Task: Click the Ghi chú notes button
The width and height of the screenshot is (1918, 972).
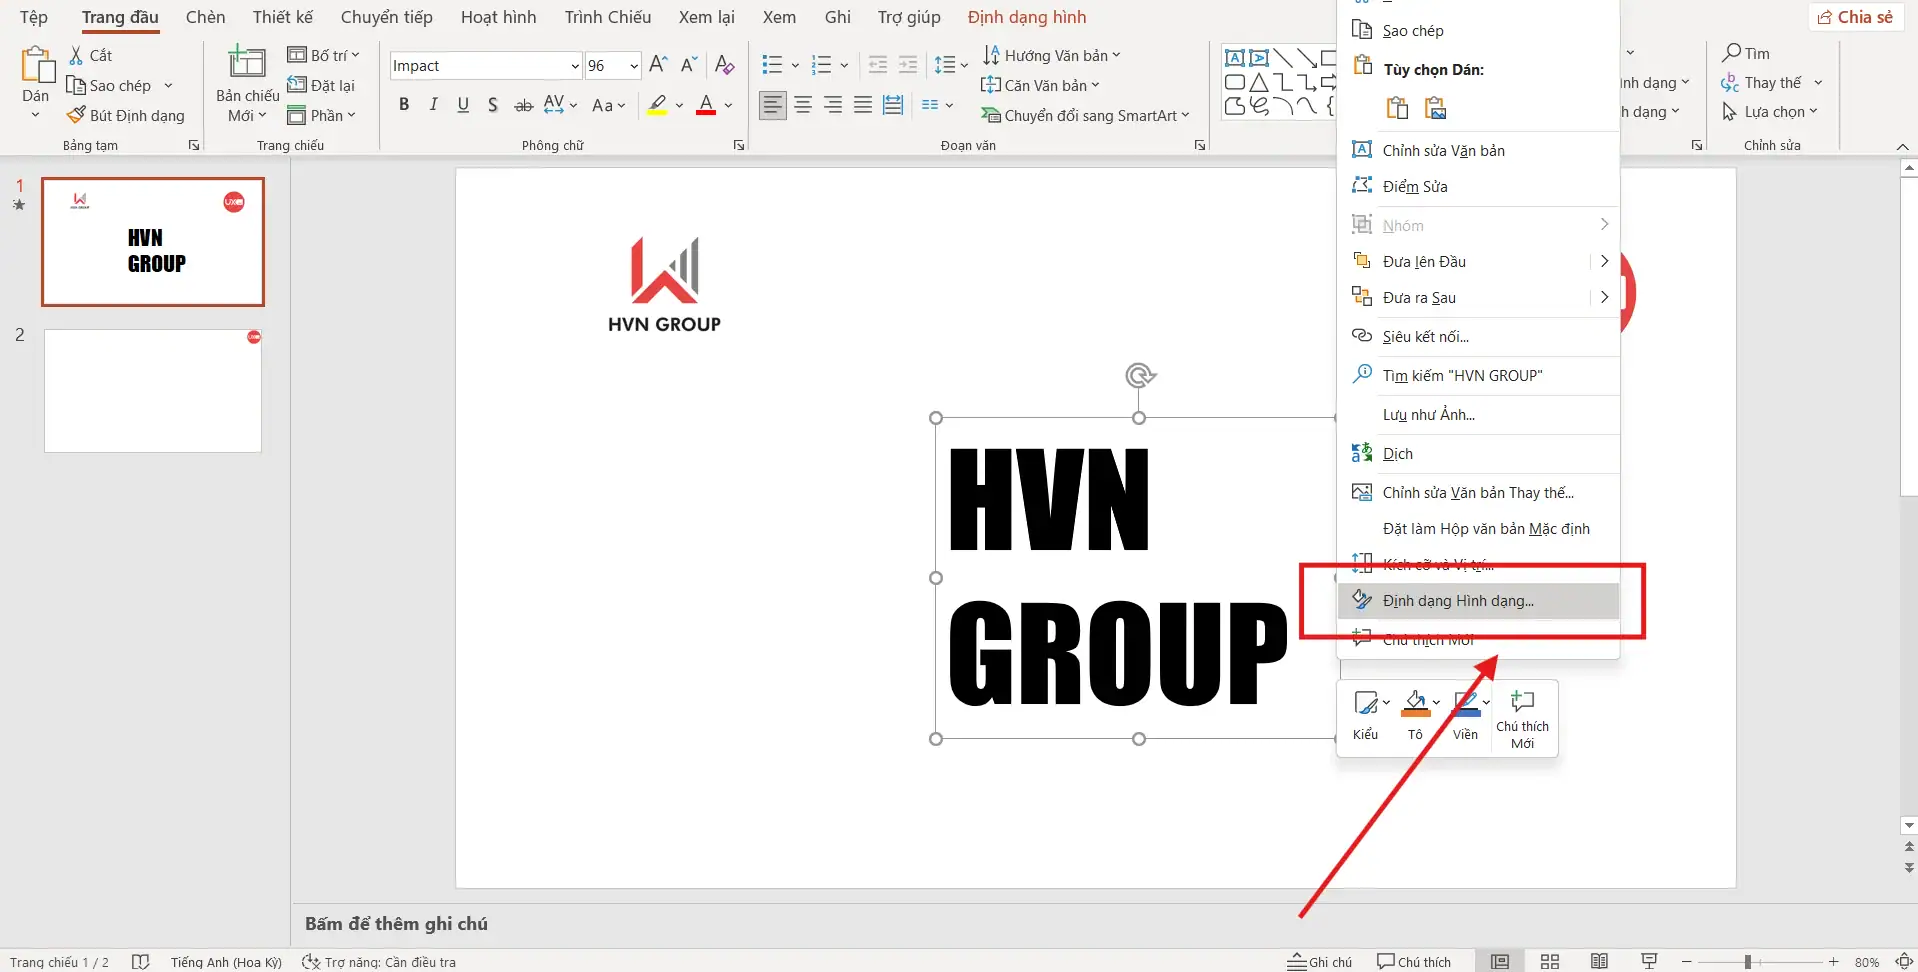Action: click(x=1320, y=961)
